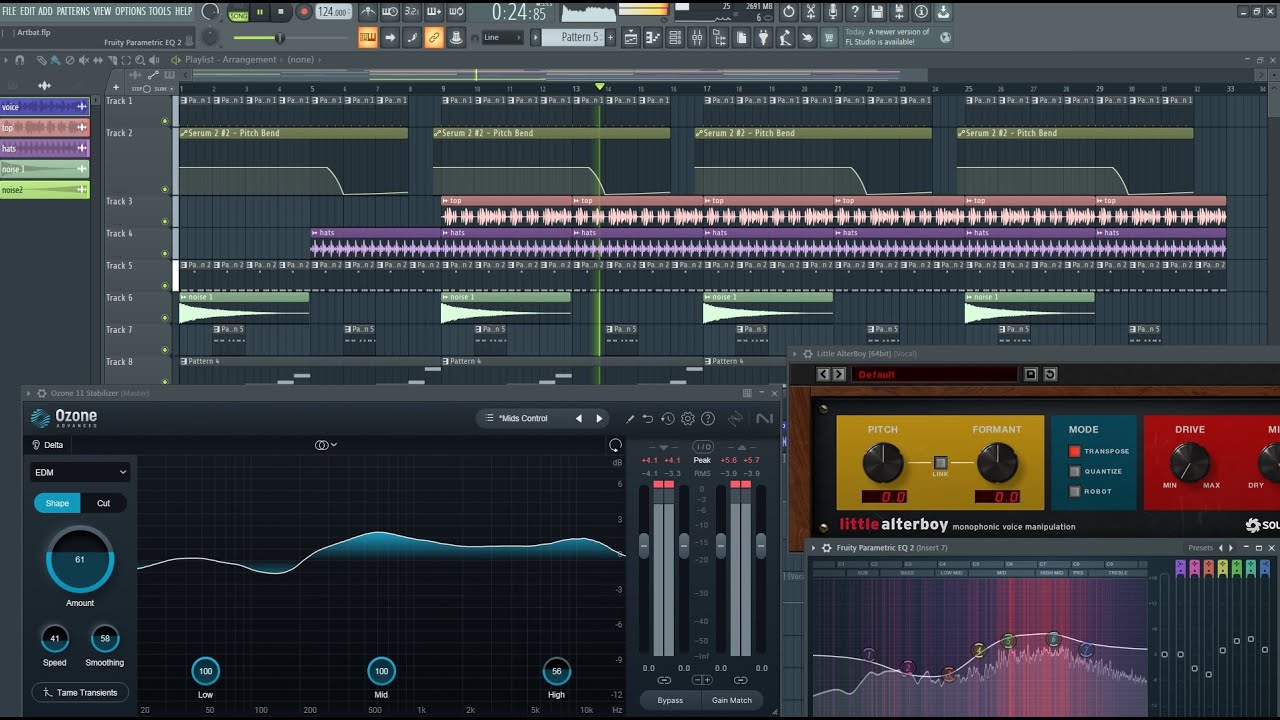Open the OPTIONS menu
Viewport: 1280px width, 720px height.
pos(130,11)
